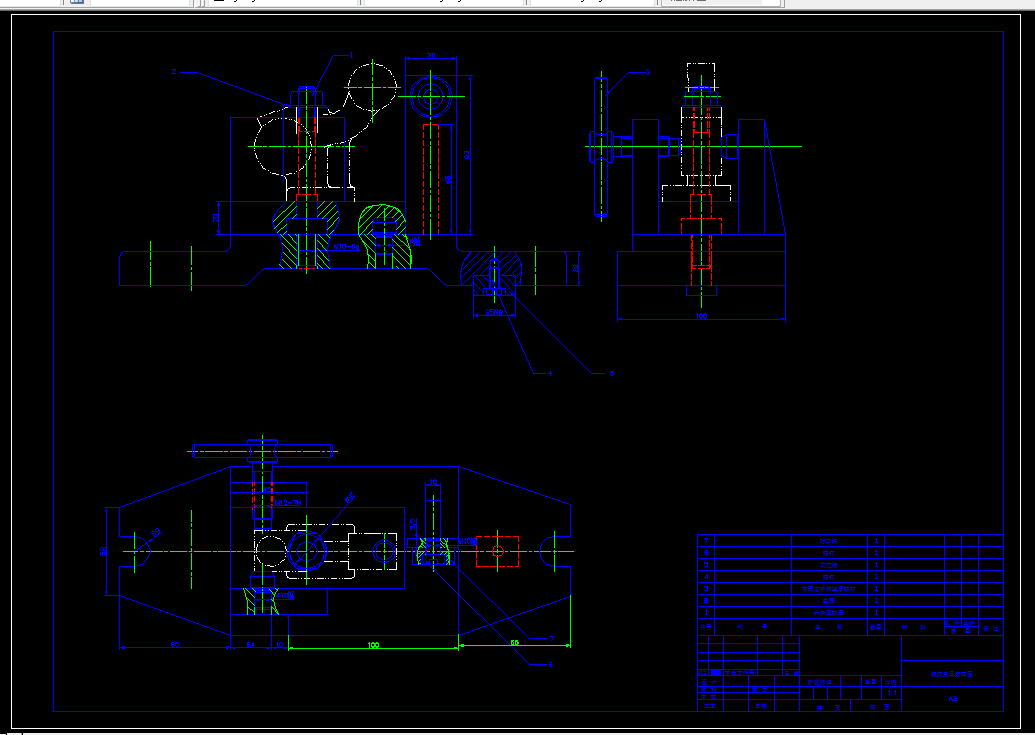Select balloon callout number 7 leader label
1035x735 pixels.
point(552,639)
